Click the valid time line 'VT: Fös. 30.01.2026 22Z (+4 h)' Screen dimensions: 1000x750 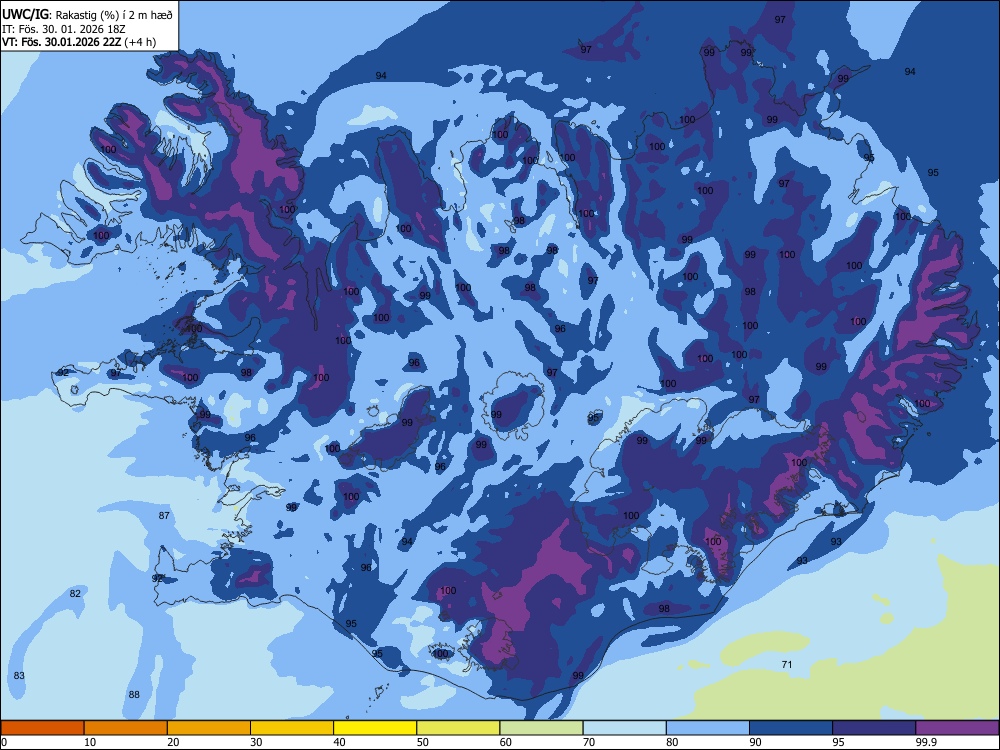tap(79, 42)
